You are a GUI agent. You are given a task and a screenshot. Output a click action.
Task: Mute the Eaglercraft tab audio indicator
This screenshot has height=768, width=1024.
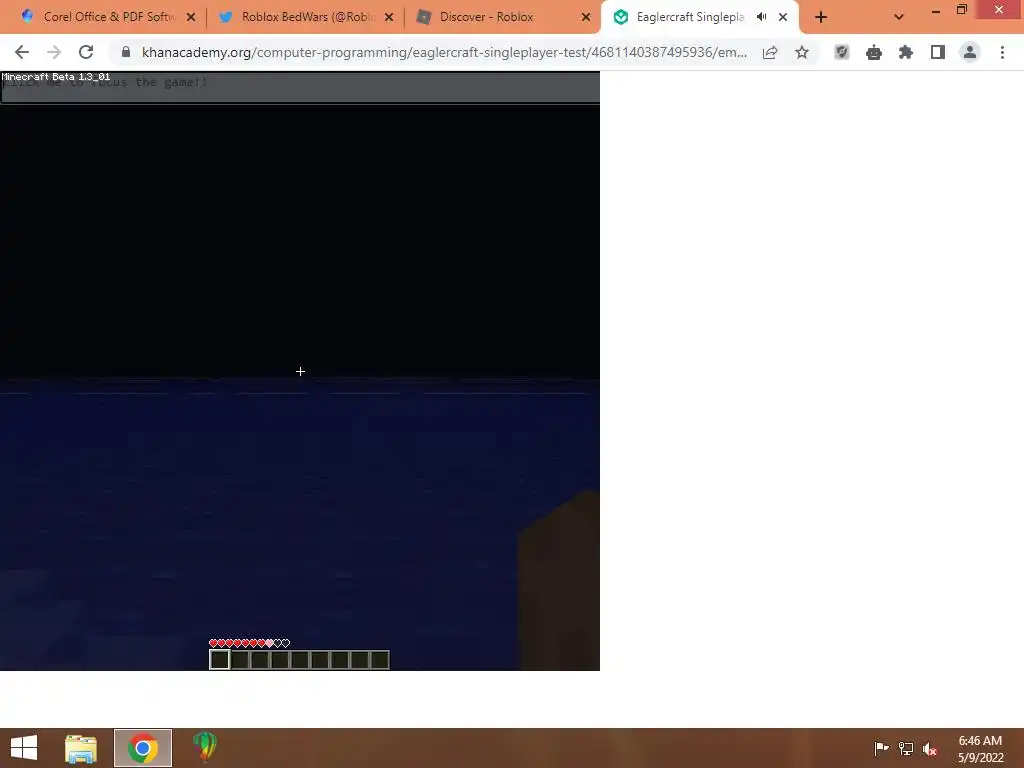(761, 17)
